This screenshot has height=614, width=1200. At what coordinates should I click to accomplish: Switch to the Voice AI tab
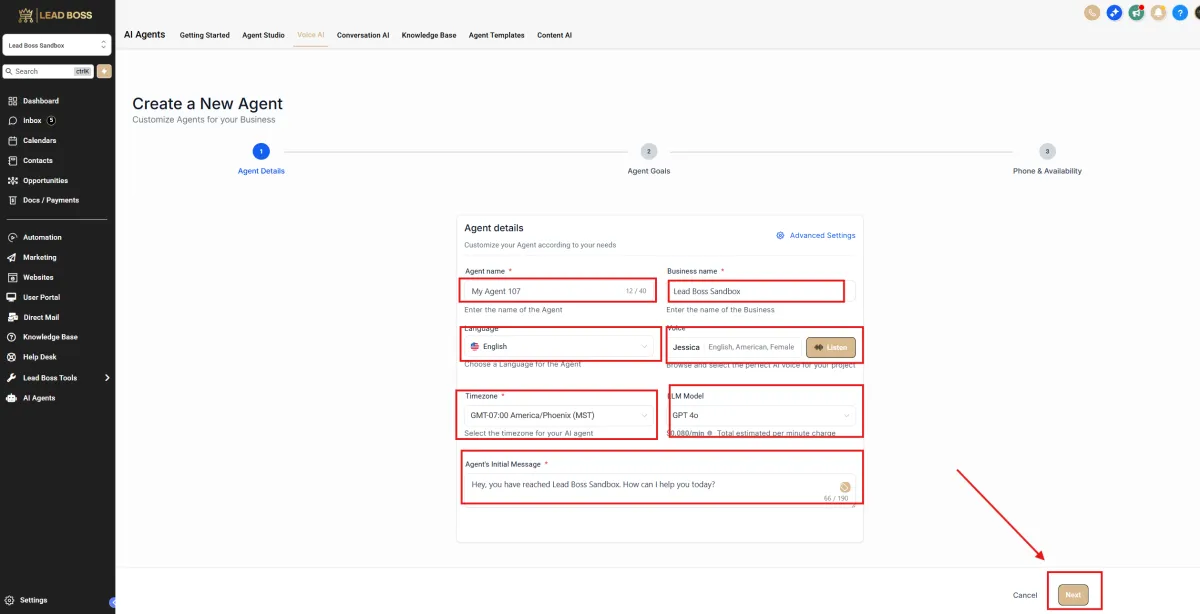tap(311, 35)
